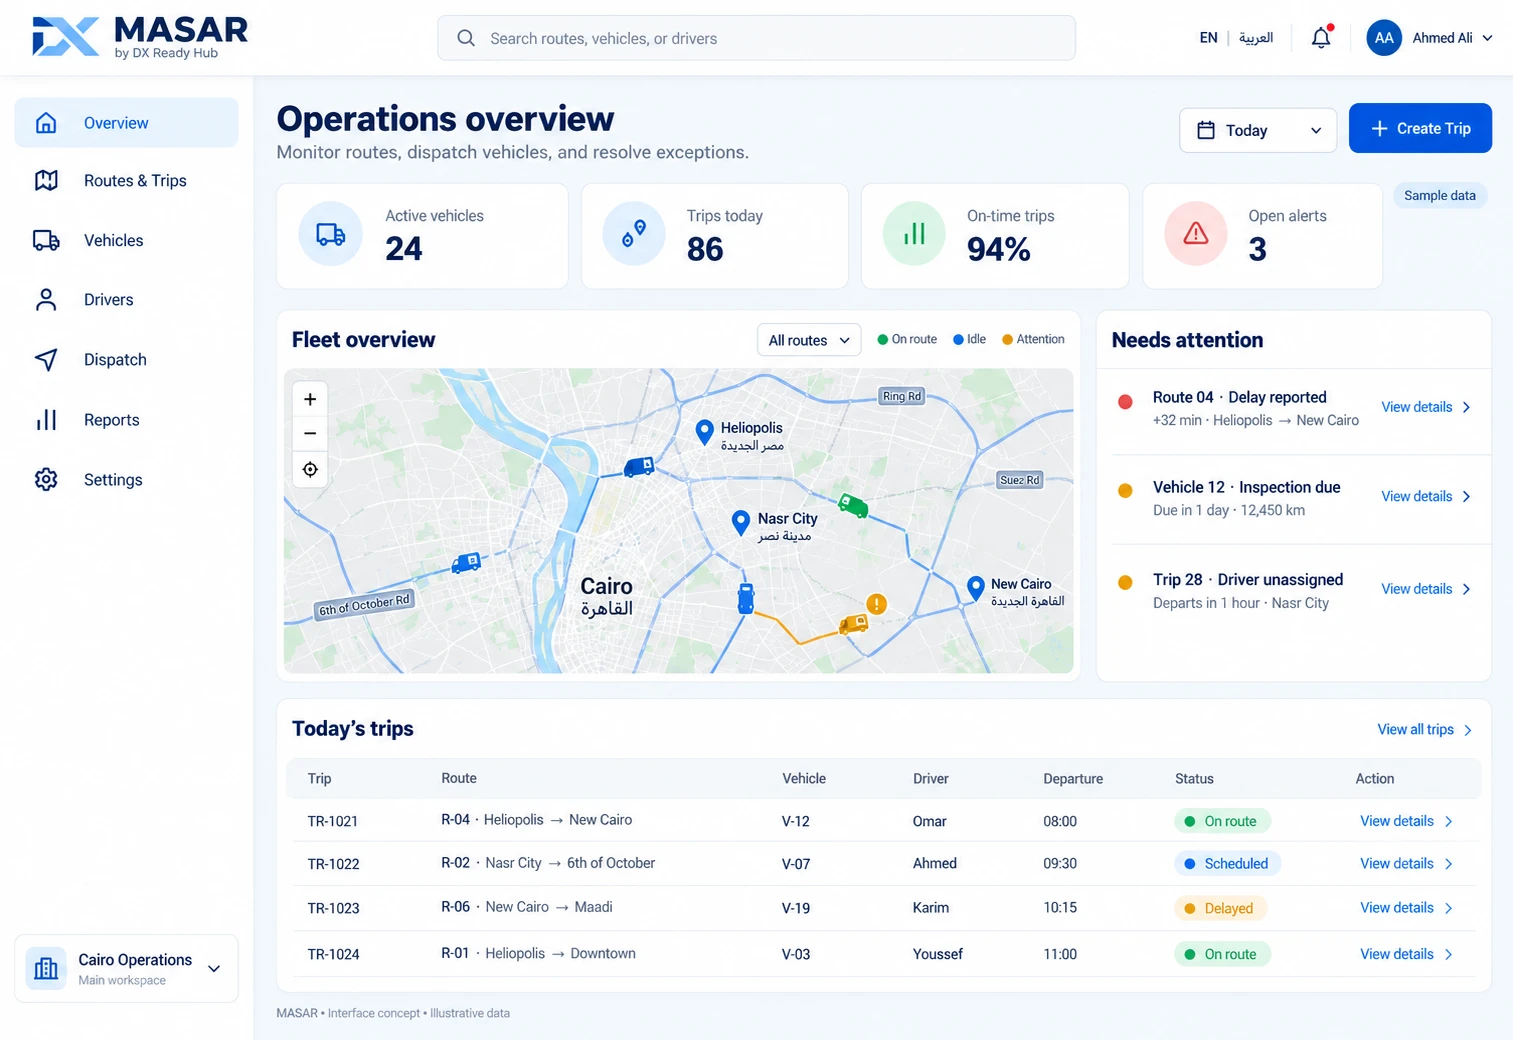View details for Vehicle 12 inspection alert

click(1426, 496)
